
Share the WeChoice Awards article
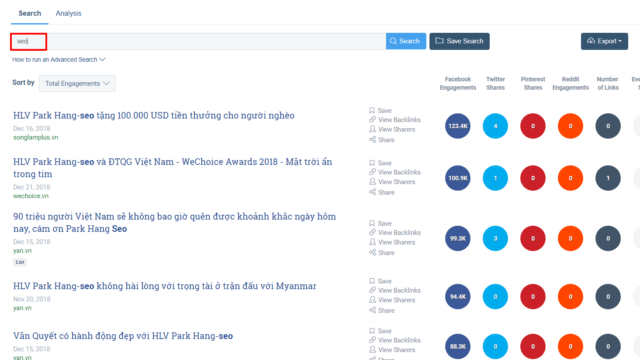point(382,192)
